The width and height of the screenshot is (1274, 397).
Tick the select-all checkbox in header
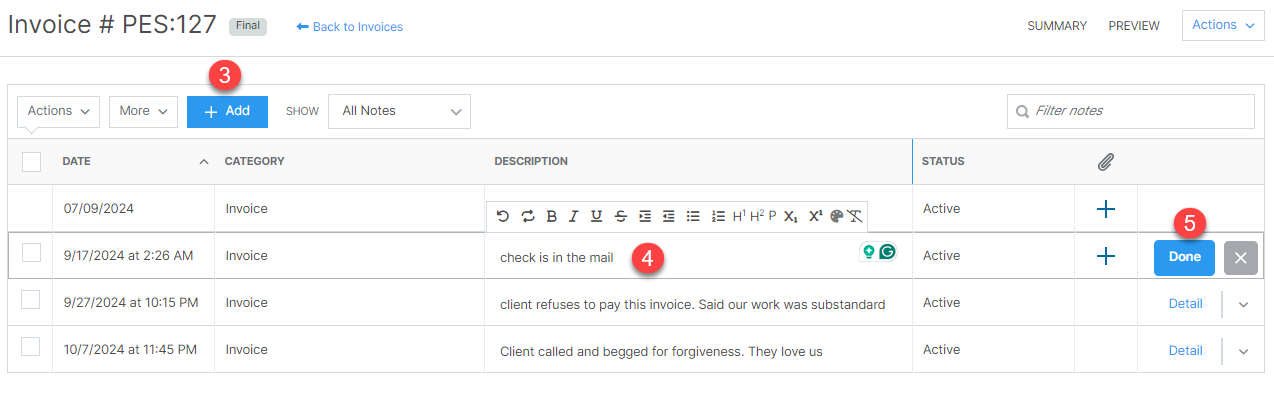coord(31,161)
